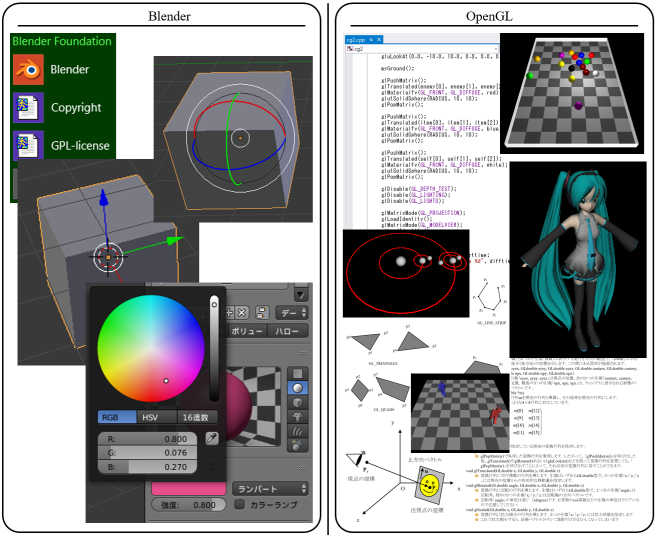Image resolution: width=656 pixels, height=535 pixels.
Task: Select world sphere preview type icon
Action: (297, 445)
